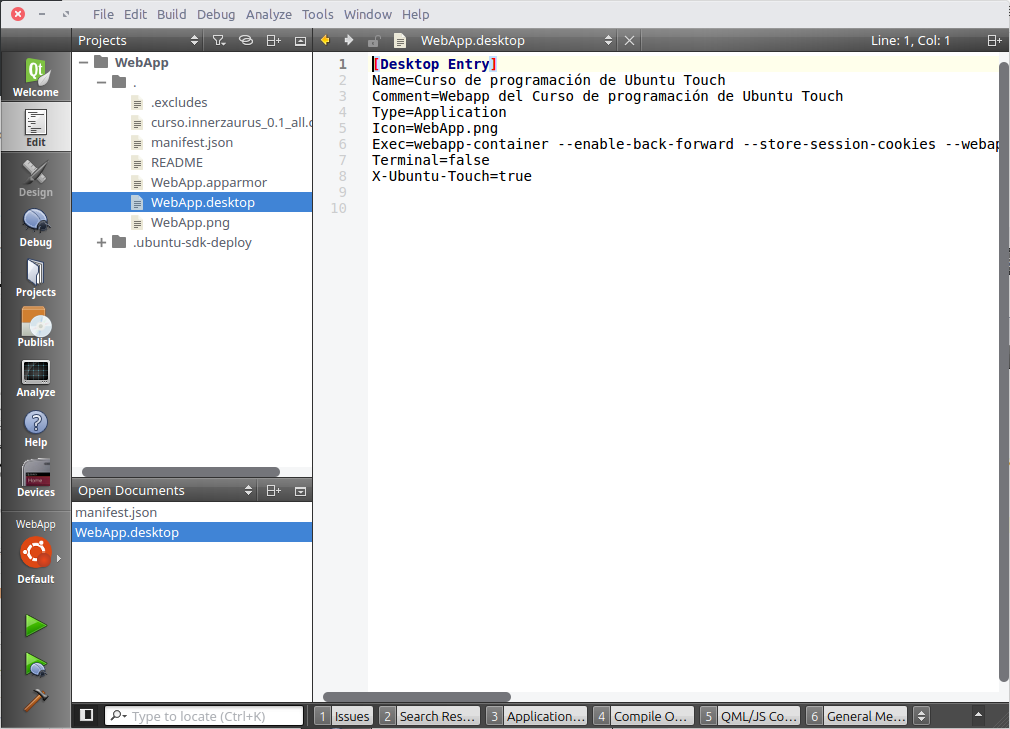Show the Search Results pane
The height and width of the screenshot is (729, 1010).
430,716
